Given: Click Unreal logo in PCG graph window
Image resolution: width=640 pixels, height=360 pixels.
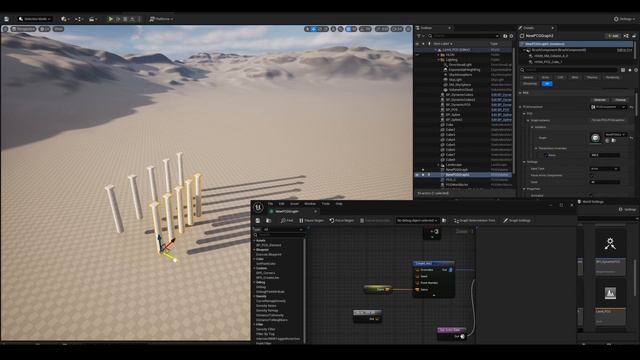Looking at the screenshot, I should coord(259,207).
